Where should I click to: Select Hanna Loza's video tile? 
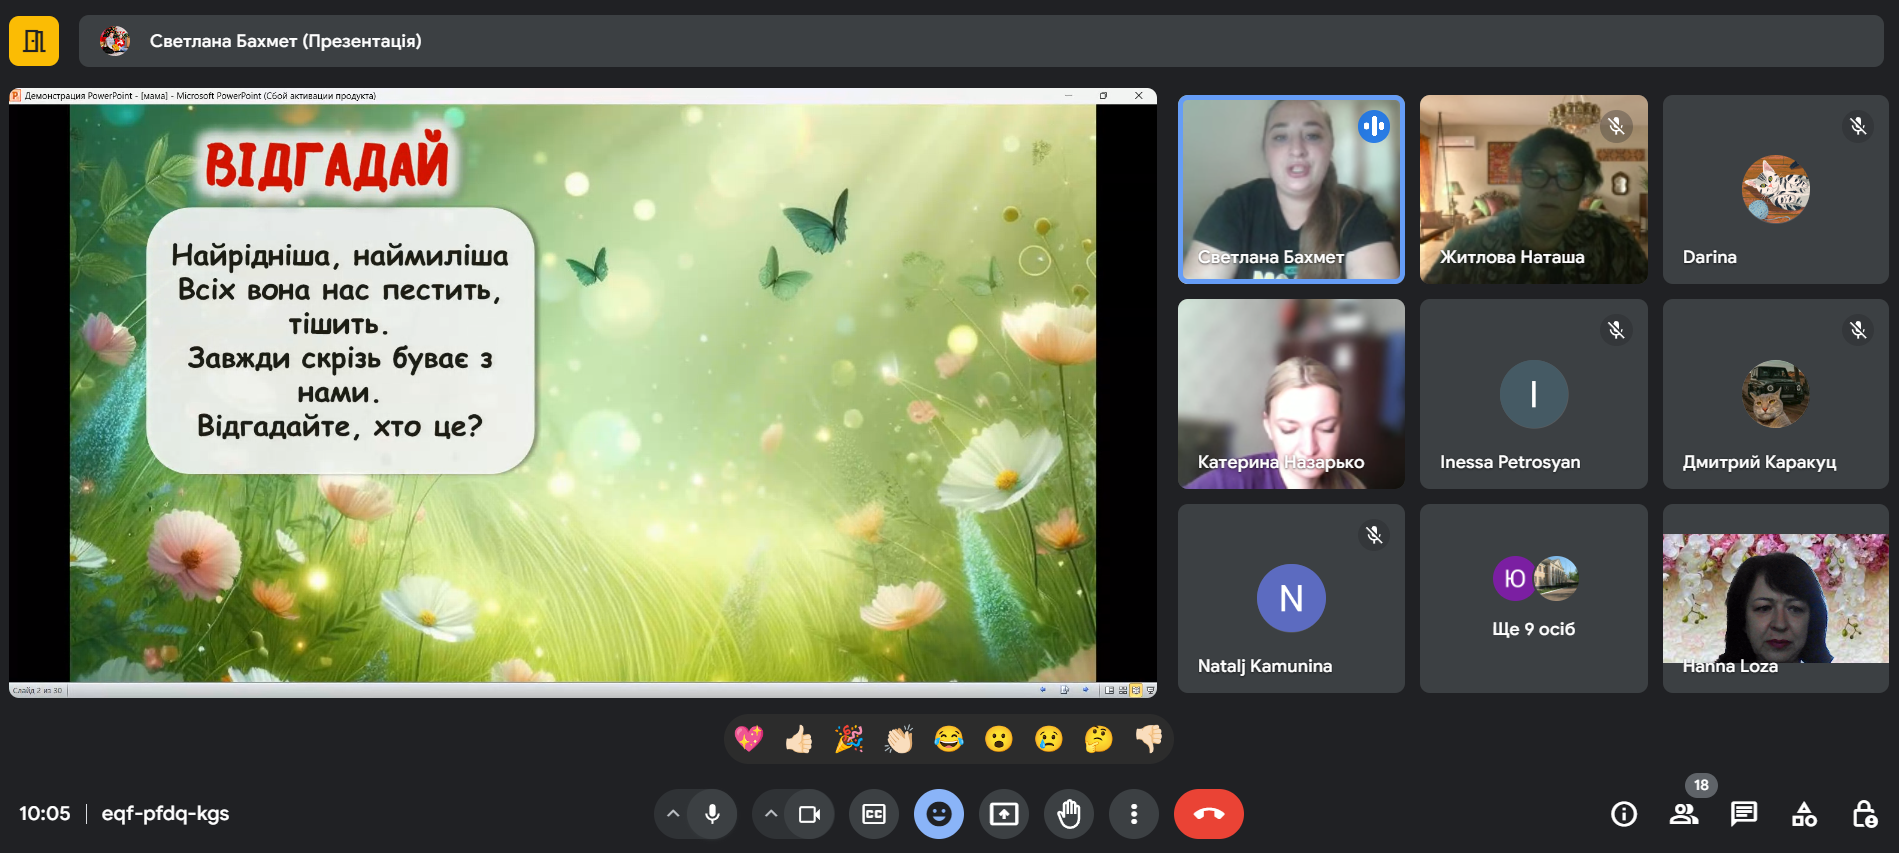click(1775, 598)
